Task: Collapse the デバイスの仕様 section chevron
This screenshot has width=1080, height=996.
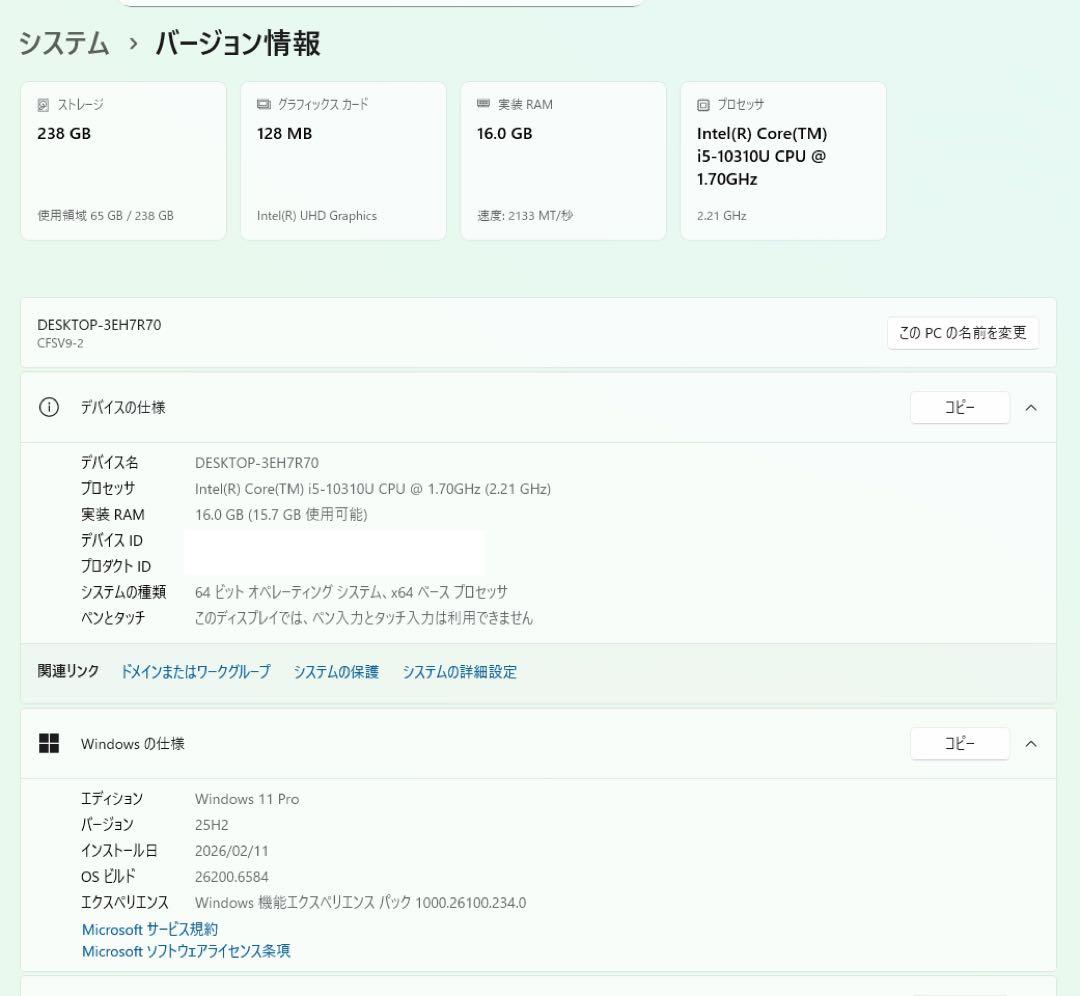Action: (x=1031, y=407)
